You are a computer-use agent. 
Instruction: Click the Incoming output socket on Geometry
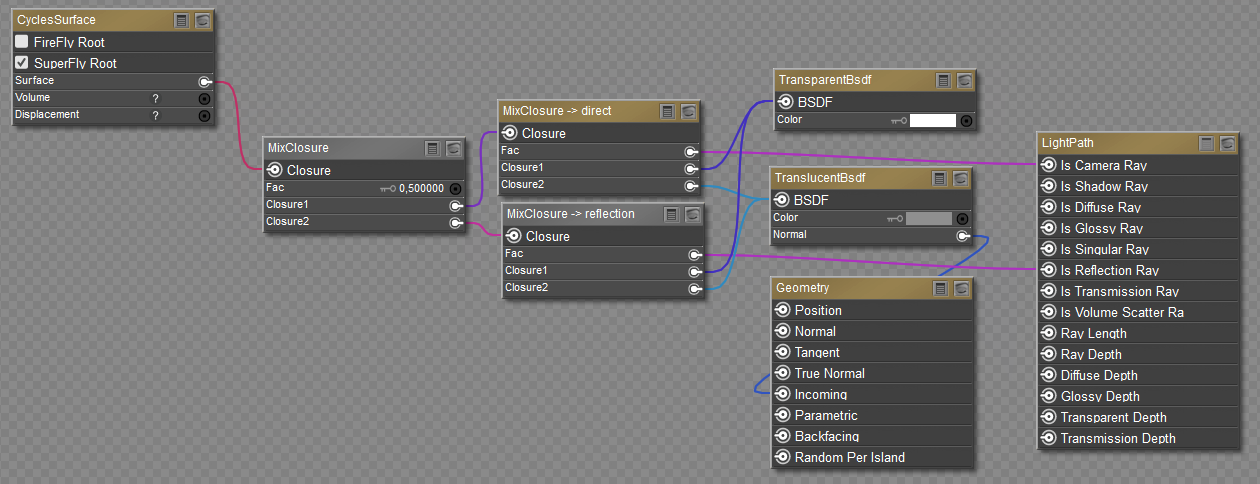783,394
